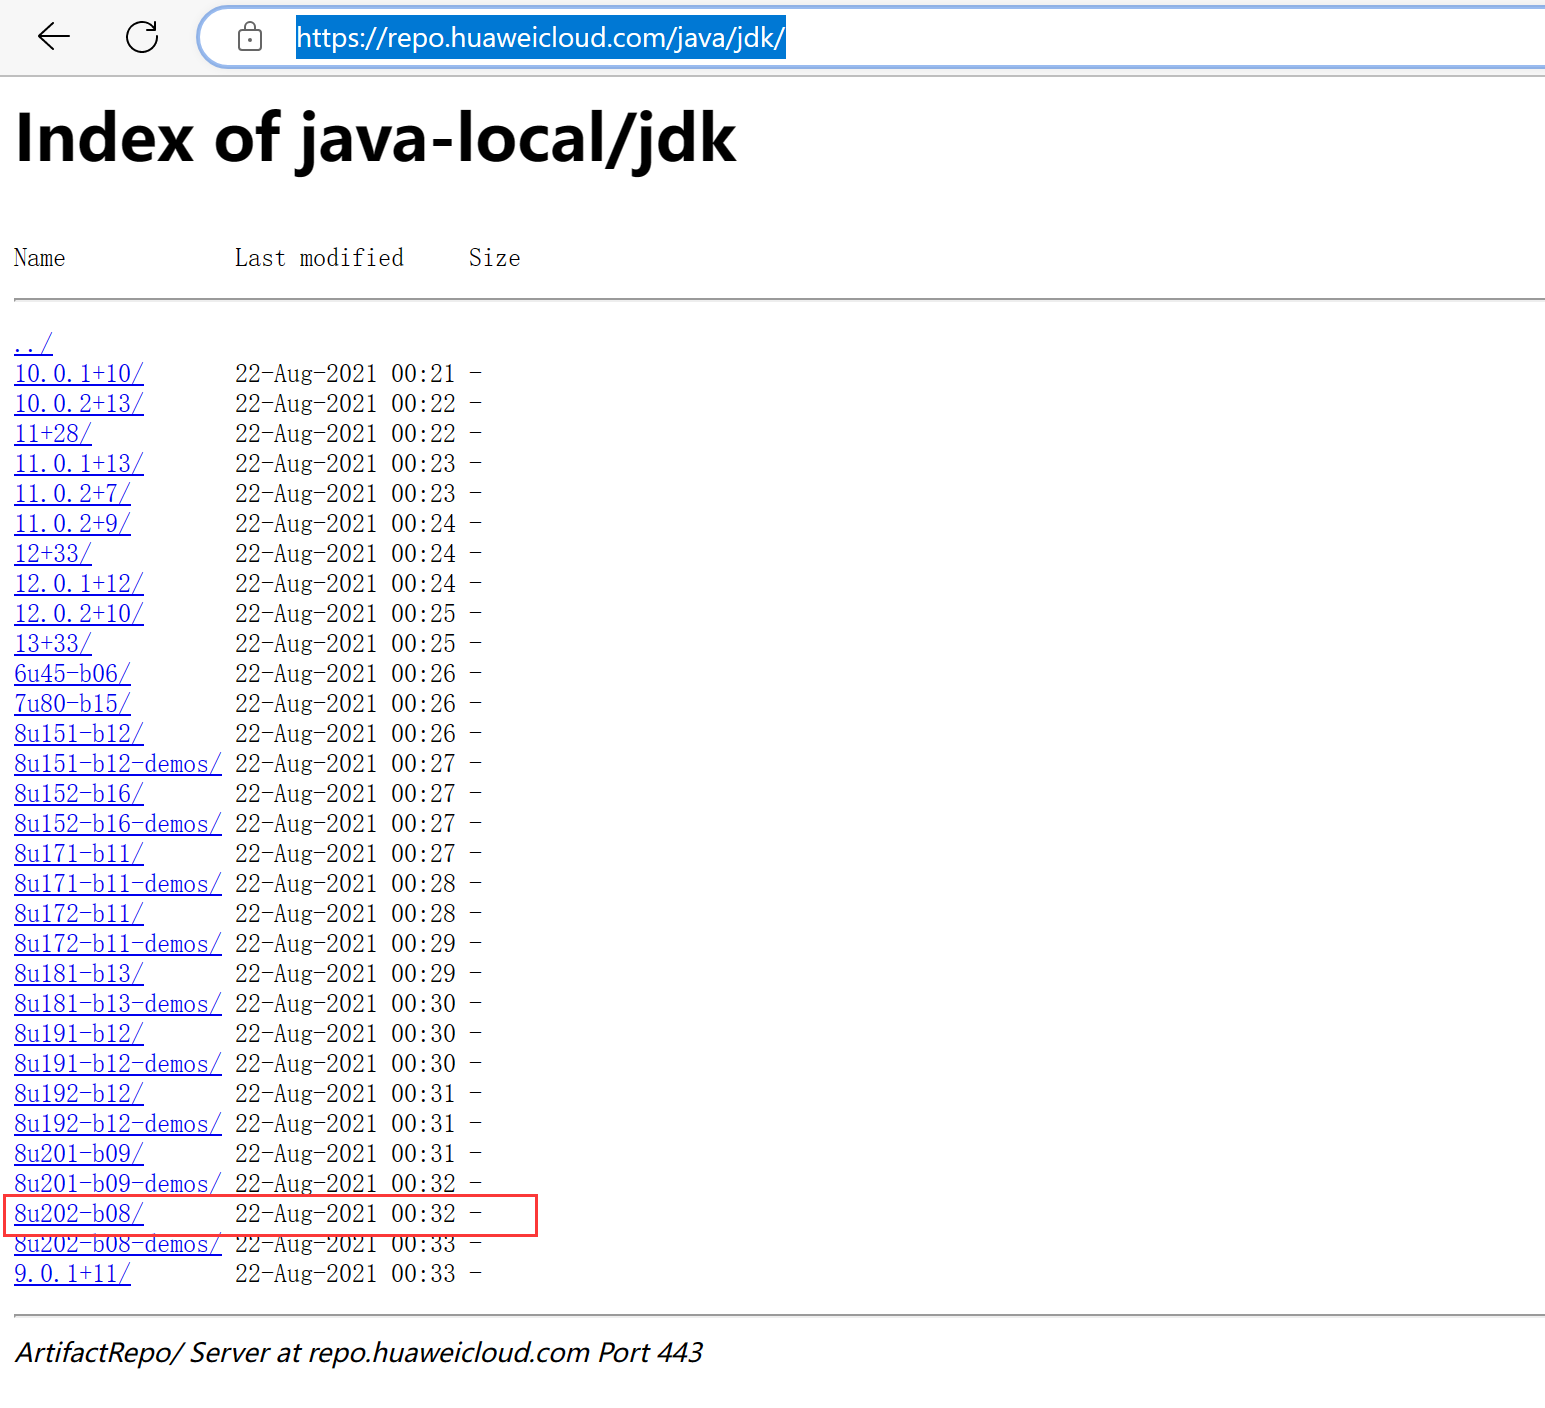Open the 11.0.2+7/ directory
Viewport: 1545px width, 1408px height.
click(x=72, y=493)
